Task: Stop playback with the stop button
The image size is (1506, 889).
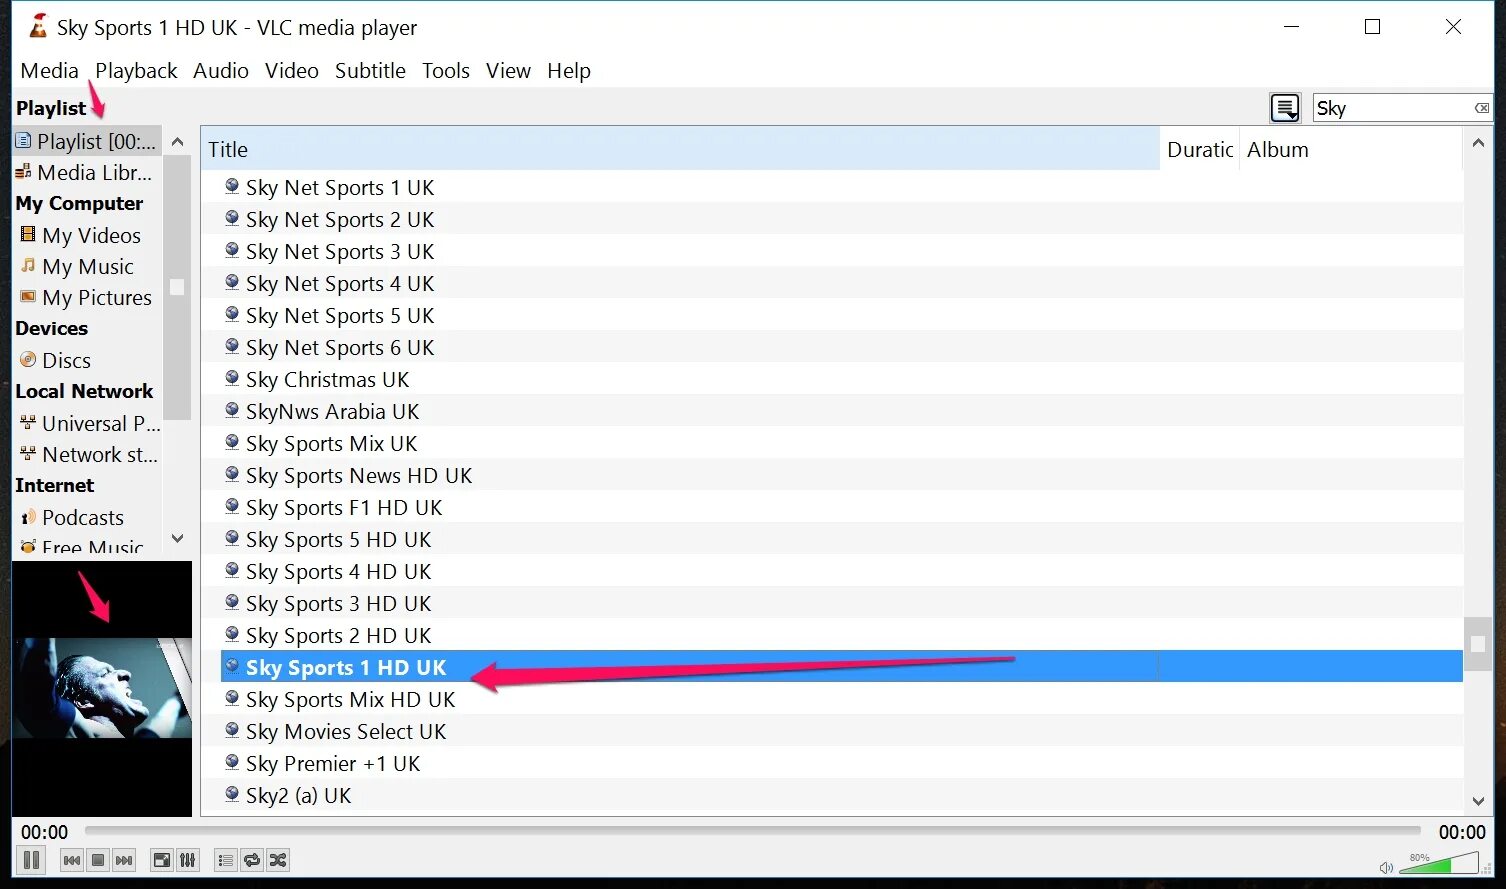Action: 98,860
